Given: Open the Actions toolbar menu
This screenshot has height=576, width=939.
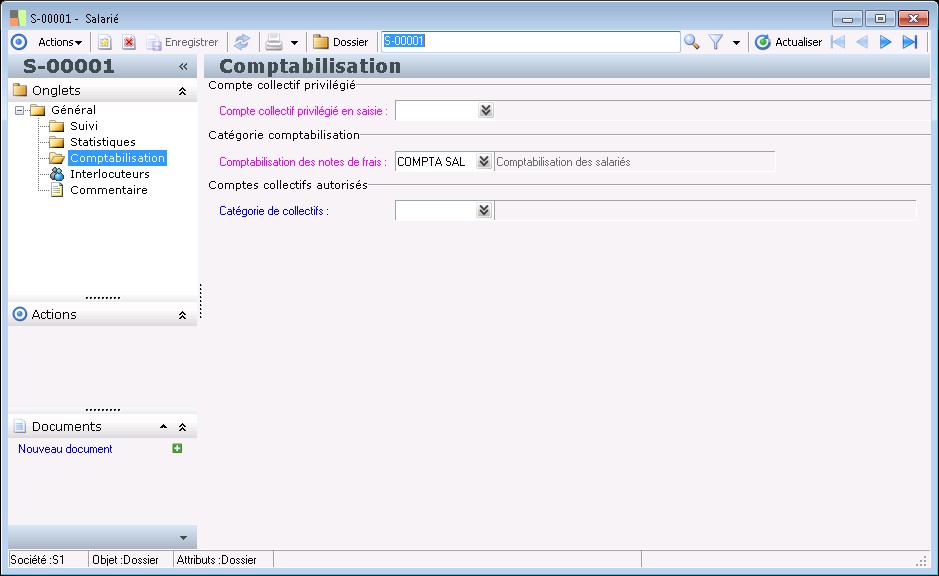Looking at the screenshot, I should click(x=60, y=42).
